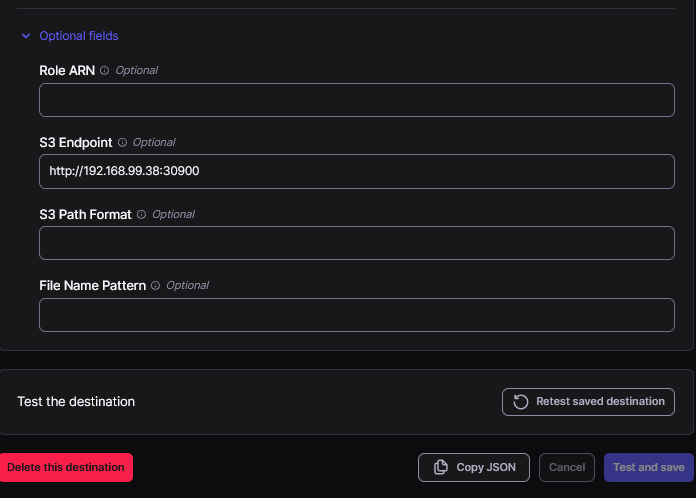
Task: Delete this destination
Action: click(66, 467)
